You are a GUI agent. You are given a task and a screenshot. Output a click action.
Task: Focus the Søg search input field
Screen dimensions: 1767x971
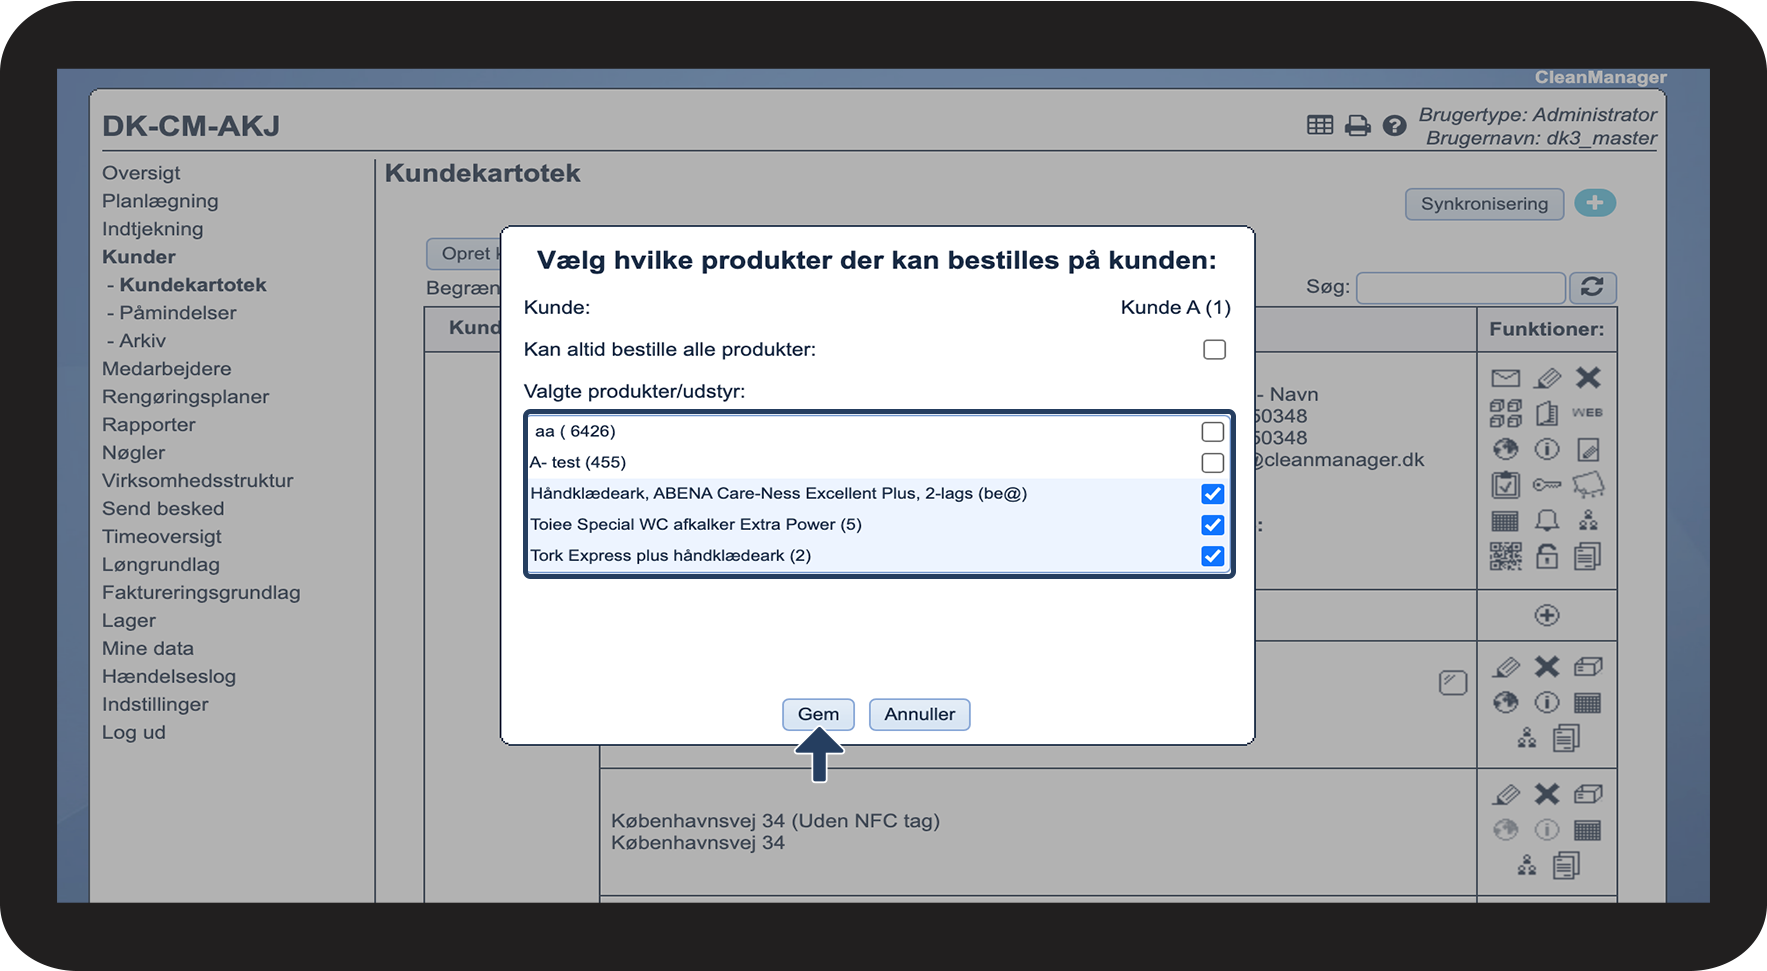tap(1461, 288)
